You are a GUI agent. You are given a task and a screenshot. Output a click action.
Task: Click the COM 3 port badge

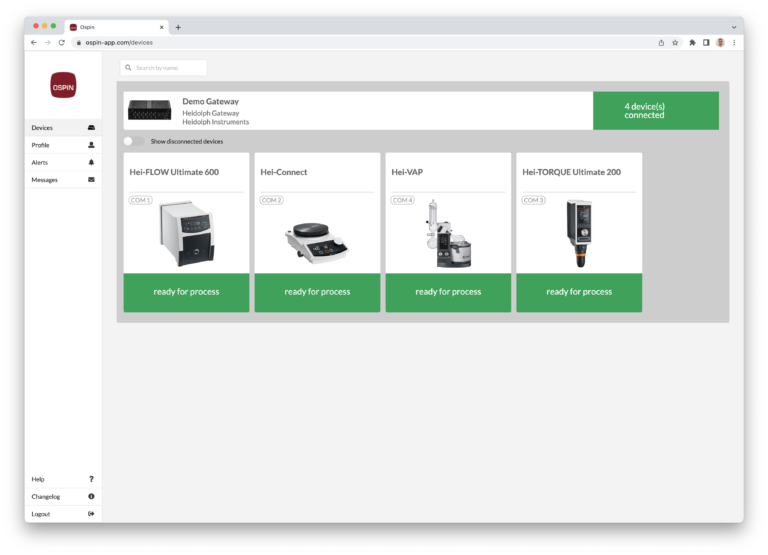coord(533,200)
